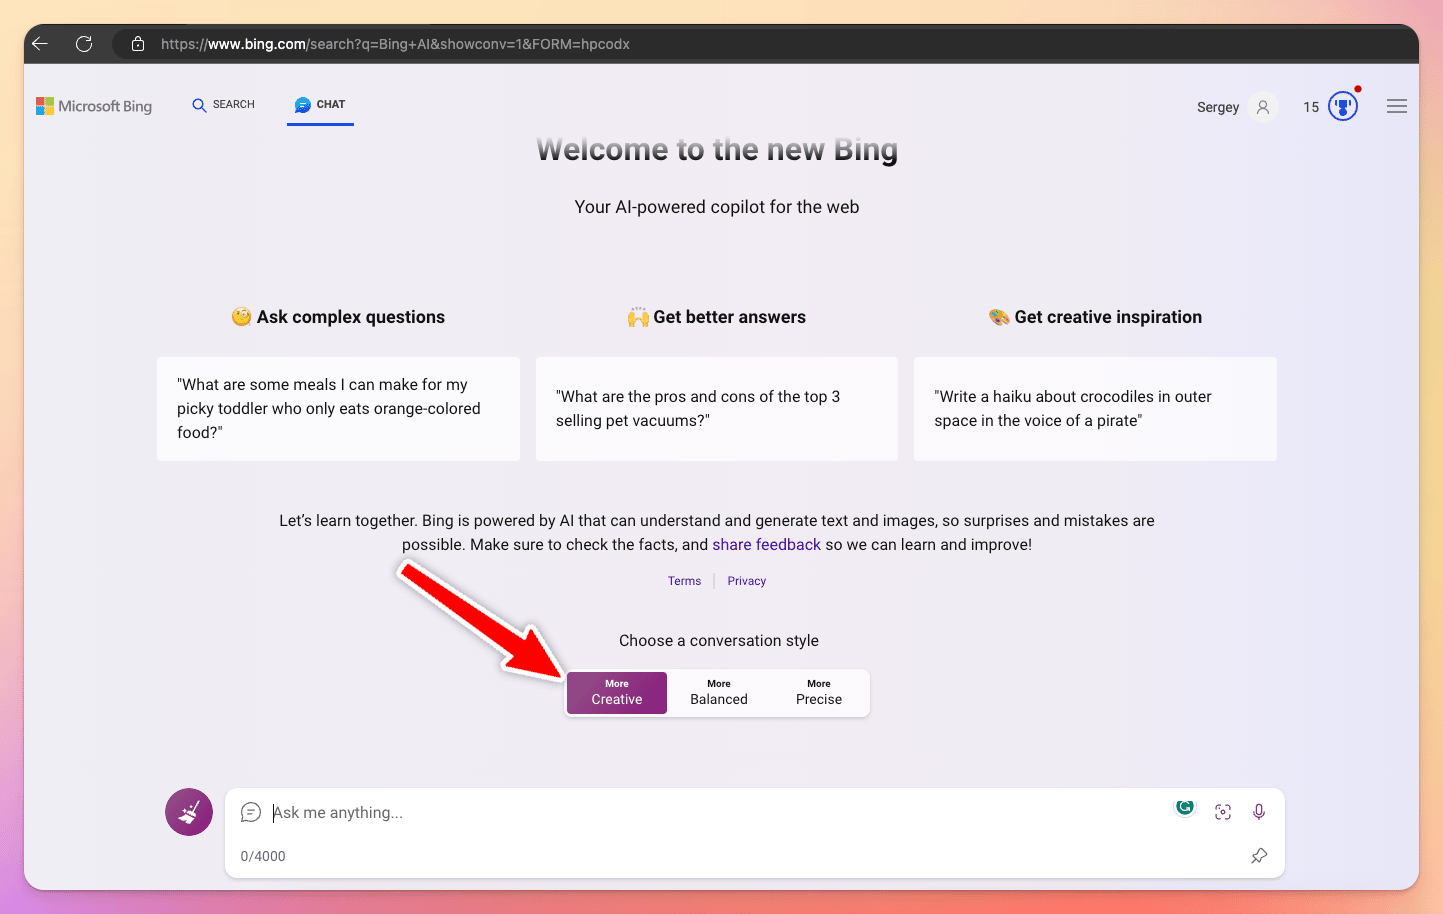Viewport: 1443px width, 914px height.
Task: Click the New topic broom button
Action: pyautogui.click(x=189, y=812)
